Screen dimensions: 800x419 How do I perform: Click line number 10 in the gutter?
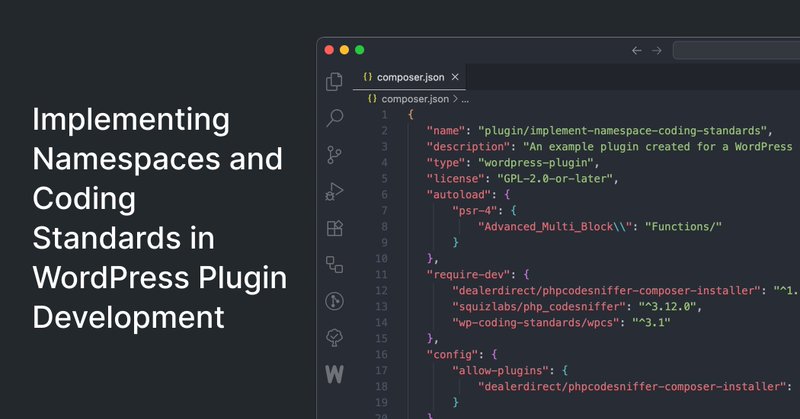pos(381,259)
